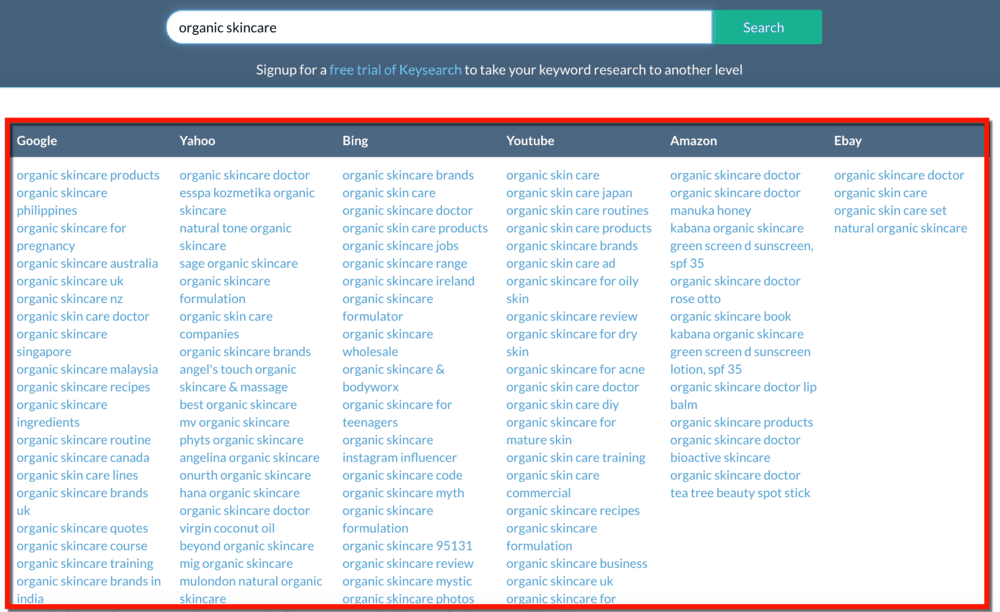Click 'virgin coconut oil' under Yahoo
The height and width of the screenshot is (612, 1000).
tap(227, 527)
